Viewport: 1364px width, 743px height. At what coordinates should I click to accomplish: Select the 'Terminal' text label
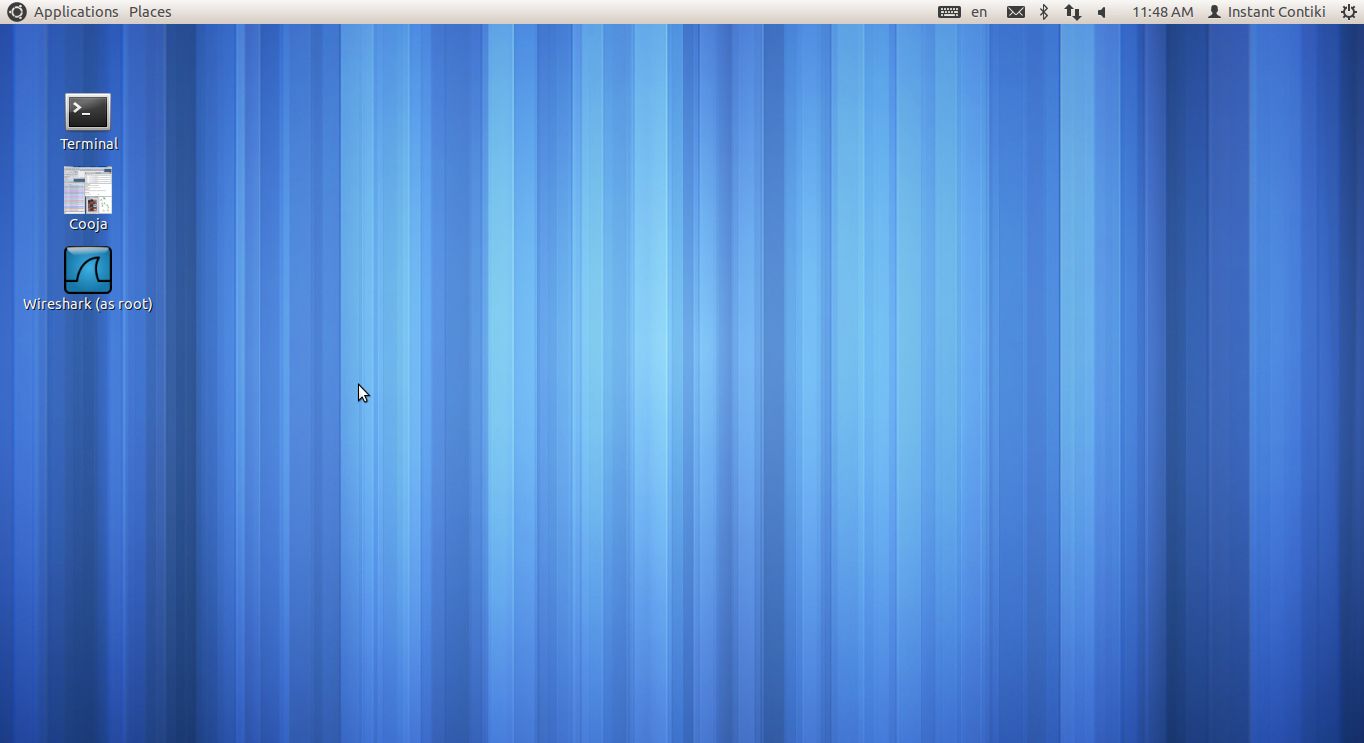pyautogui.click(x=89, y=144)
